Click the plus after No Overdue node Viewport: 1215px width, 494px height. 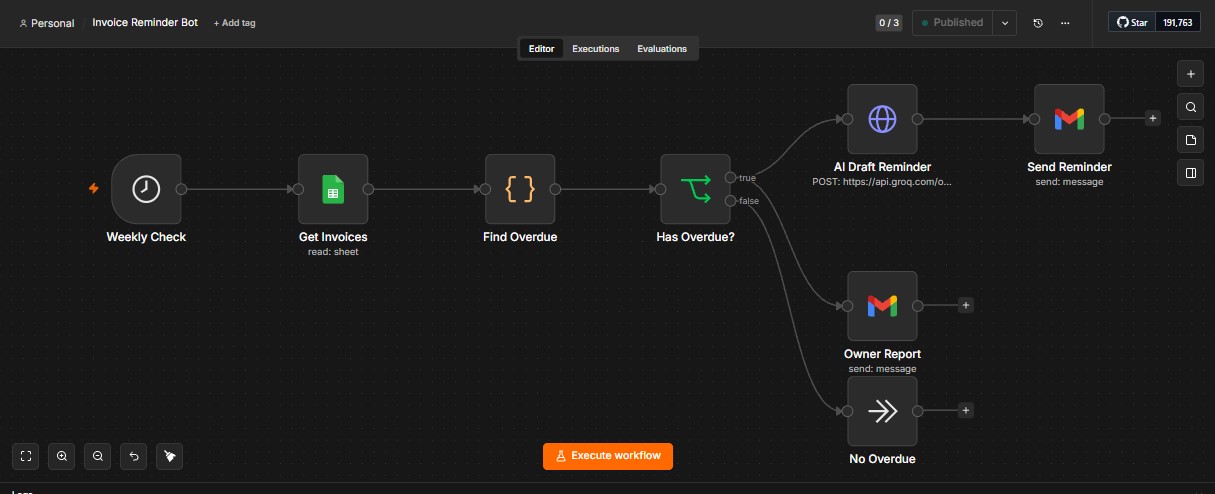(966, 410)
